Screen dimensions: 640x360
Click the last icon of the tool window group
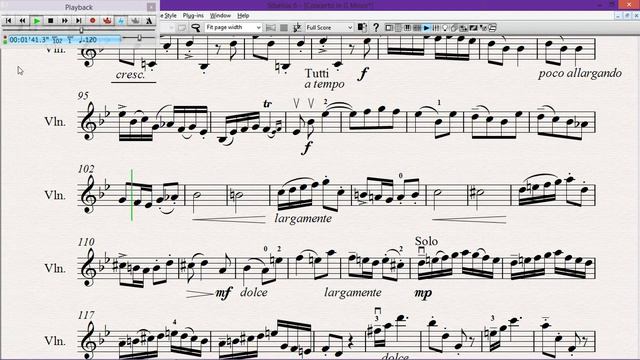tap(493, 28)
